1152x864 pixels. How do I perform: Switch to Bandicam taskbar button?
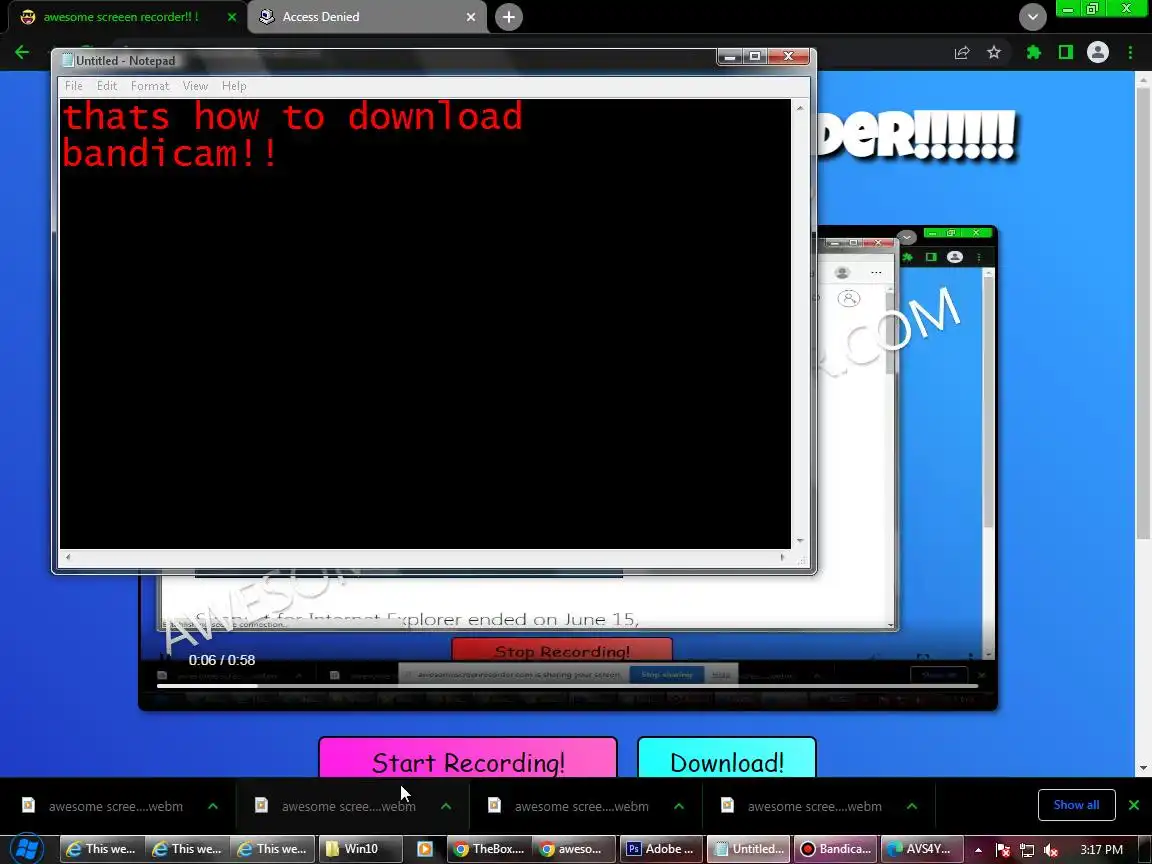click(835, 849)
